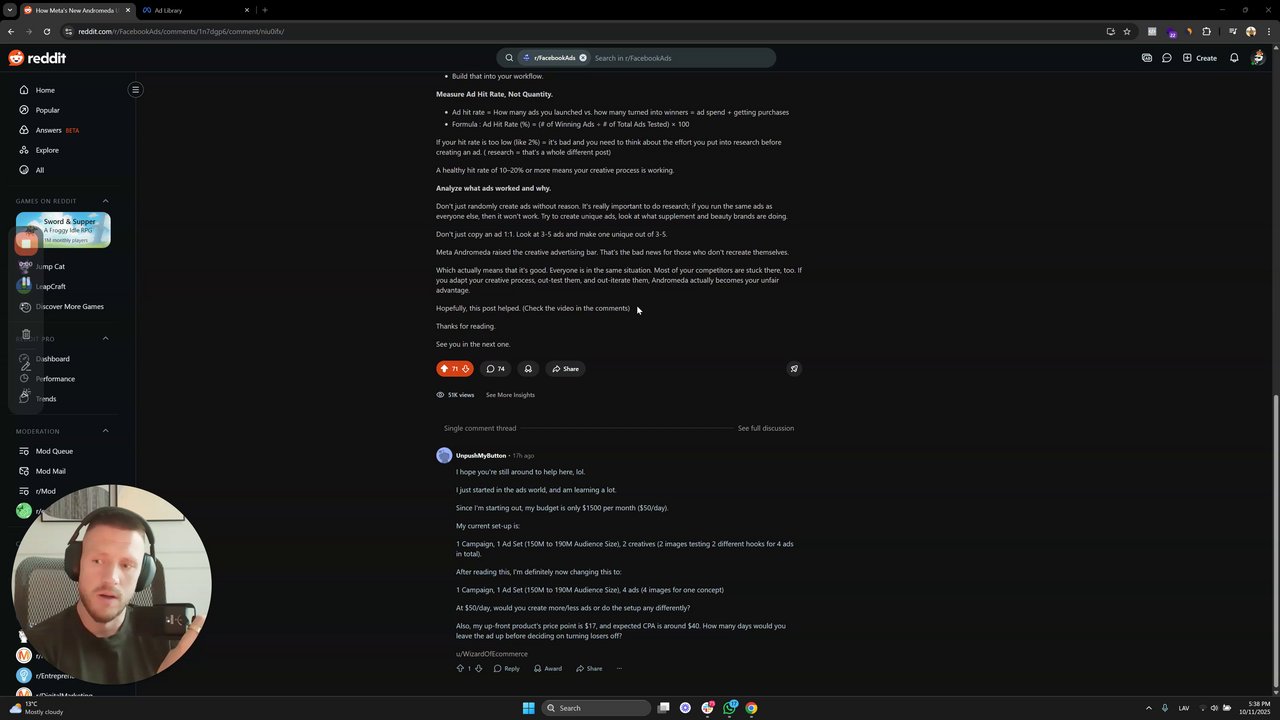Open Chrome extensions puzzle icon
This screenshot has width=1280, height=720.
pyautogui.click(x=1206, y=31)
